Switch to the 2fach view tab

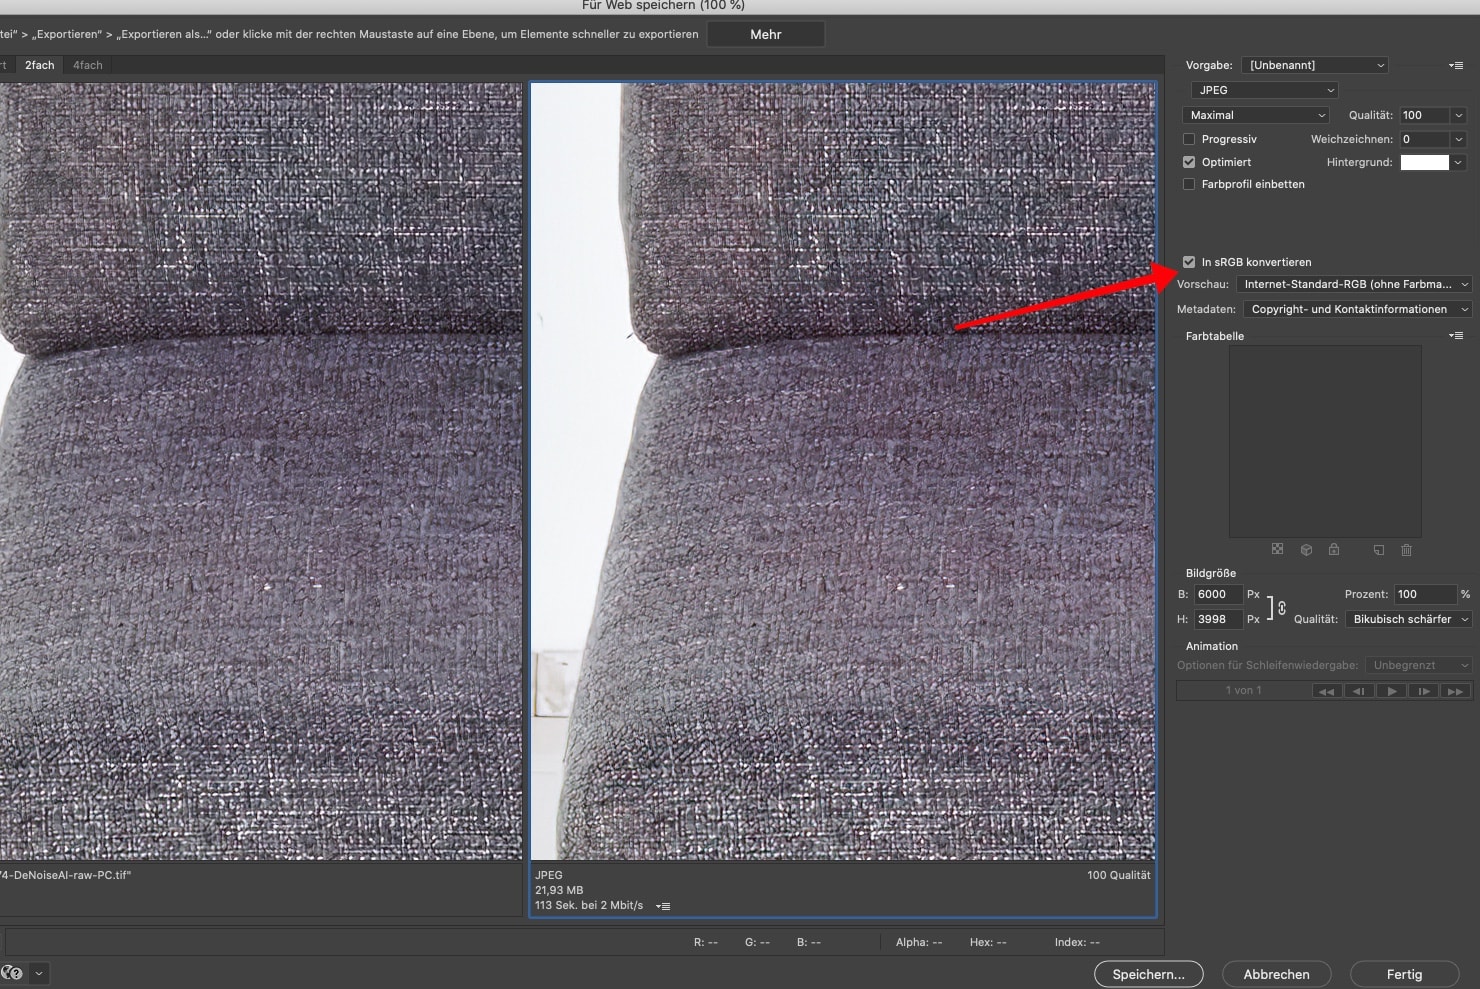40,65
